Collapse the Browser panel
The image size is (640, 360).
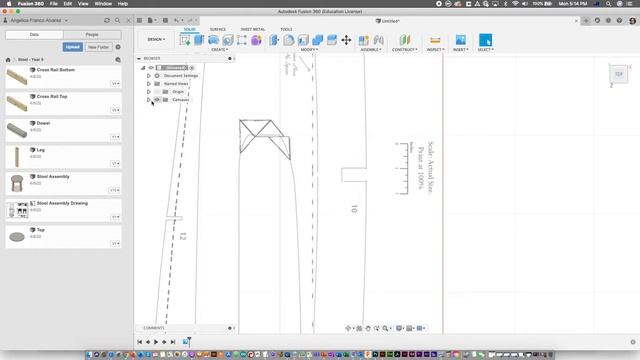coord(139,58)
